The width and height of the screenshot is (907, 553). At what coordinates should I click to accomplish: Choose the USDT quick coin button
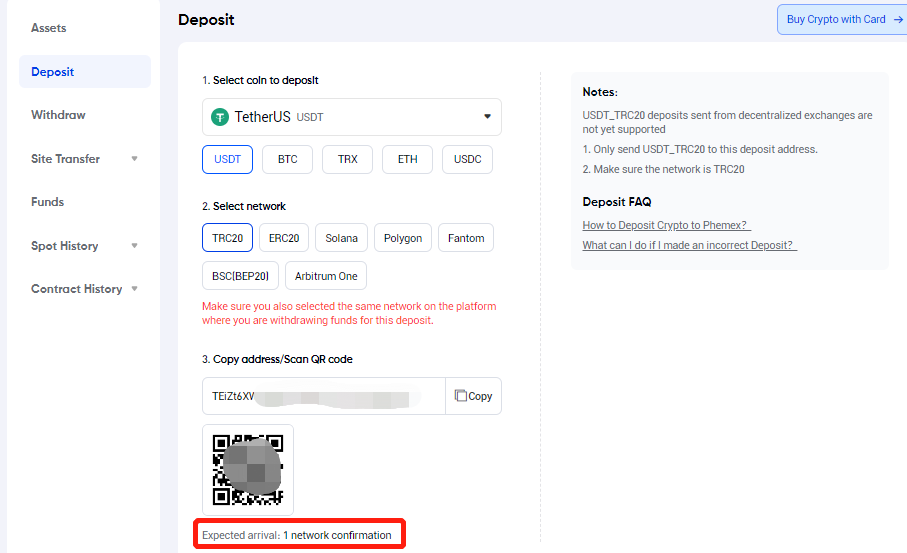tap(227, 159)
